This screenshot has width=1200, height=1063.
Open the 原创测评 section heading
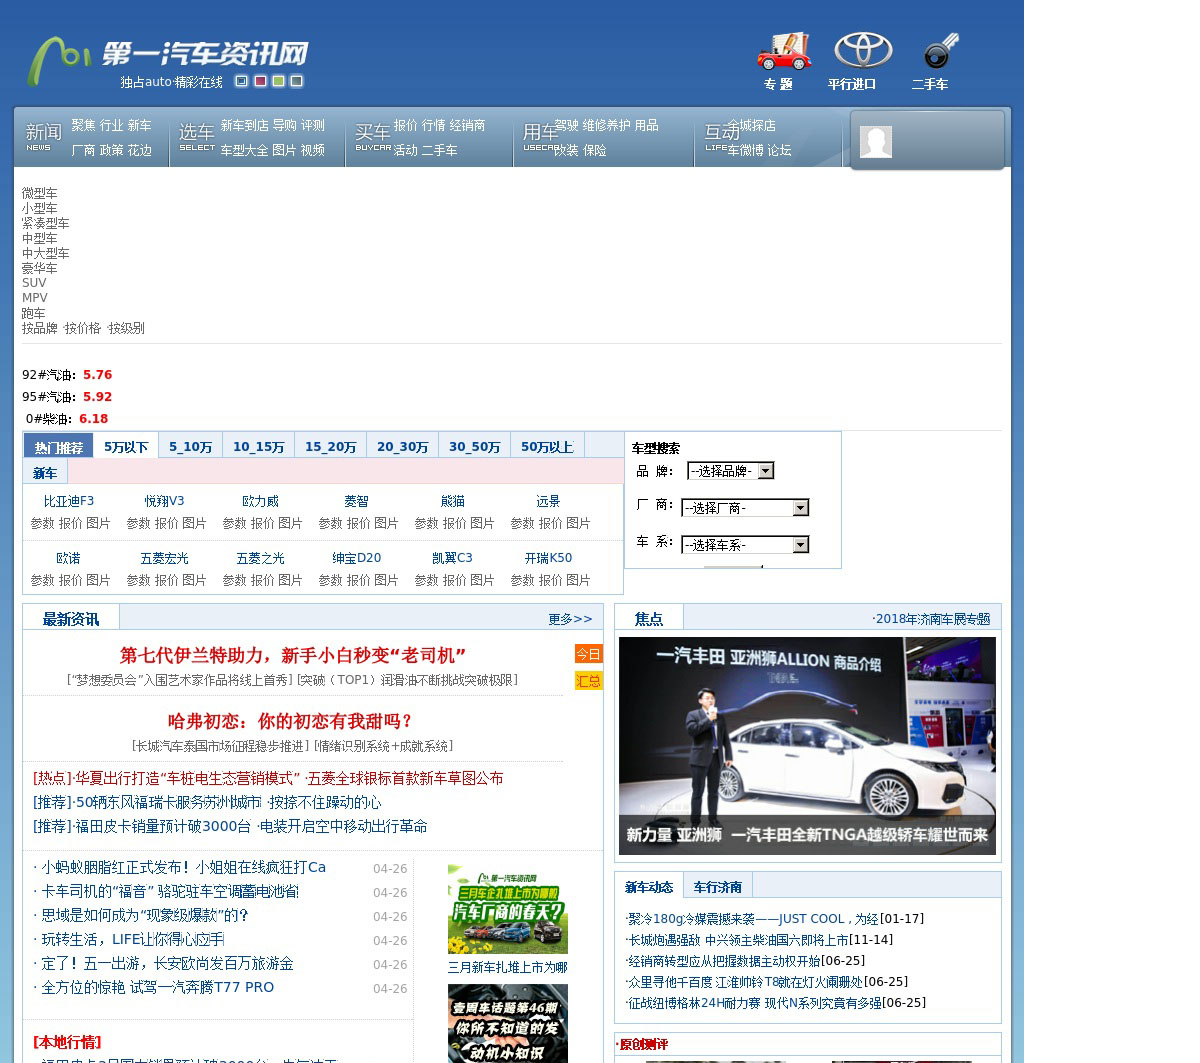[643, 1044]
